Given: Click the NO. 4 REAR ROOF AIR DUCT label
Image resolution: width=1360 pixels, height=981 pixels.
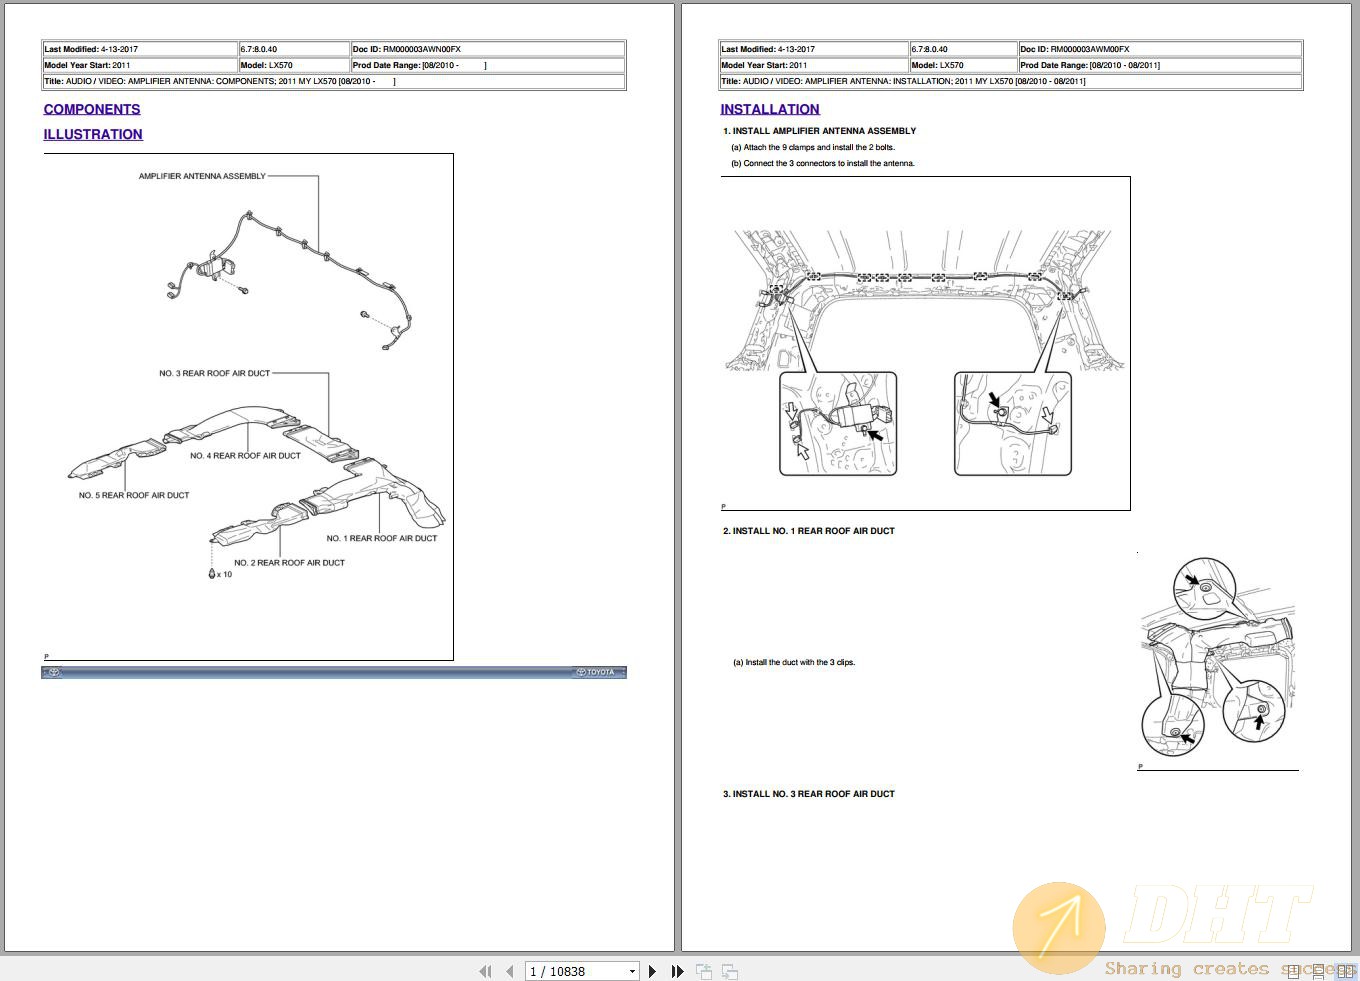Looking at the screenshot, I should coord(245,455).
